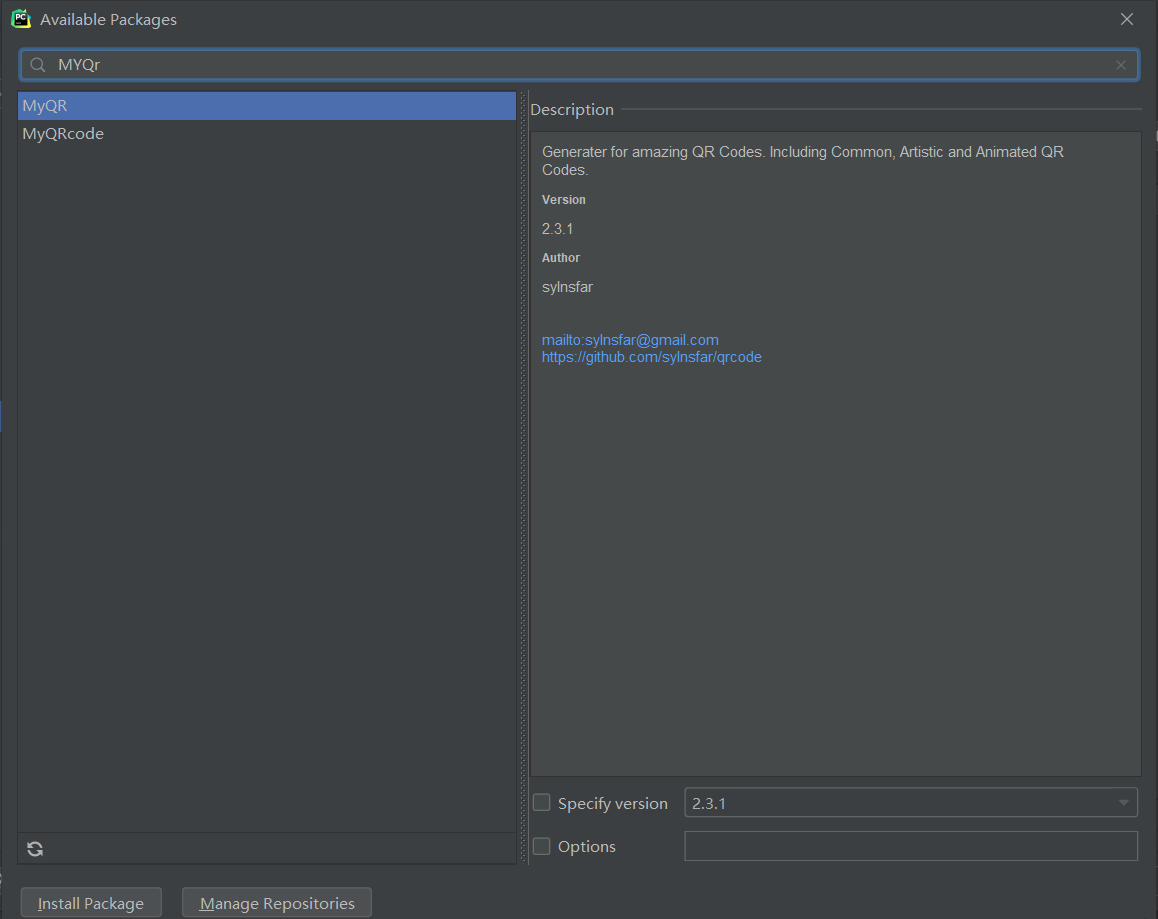Select the MyQR package
1158x919 pixels.
(x=267, y=106)
